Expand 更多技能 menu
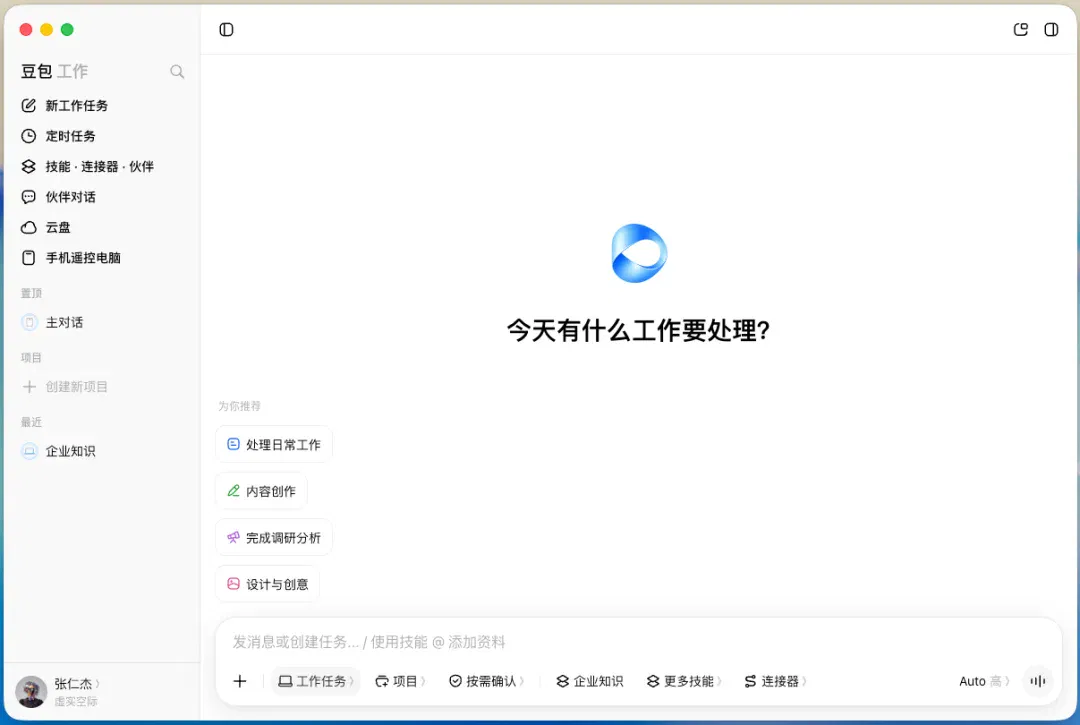Screen dimensions: 1080x725 coord(684,681)
